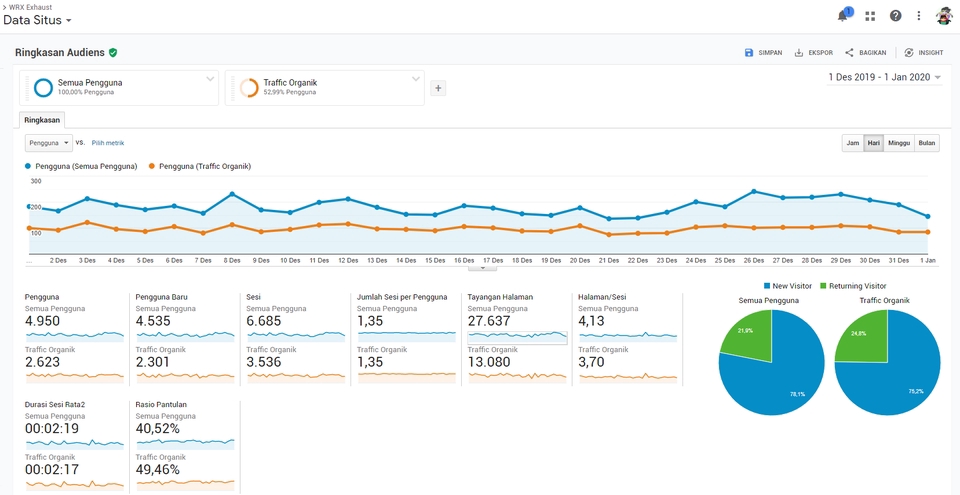Open the apps grid icon

pos(870,16)
